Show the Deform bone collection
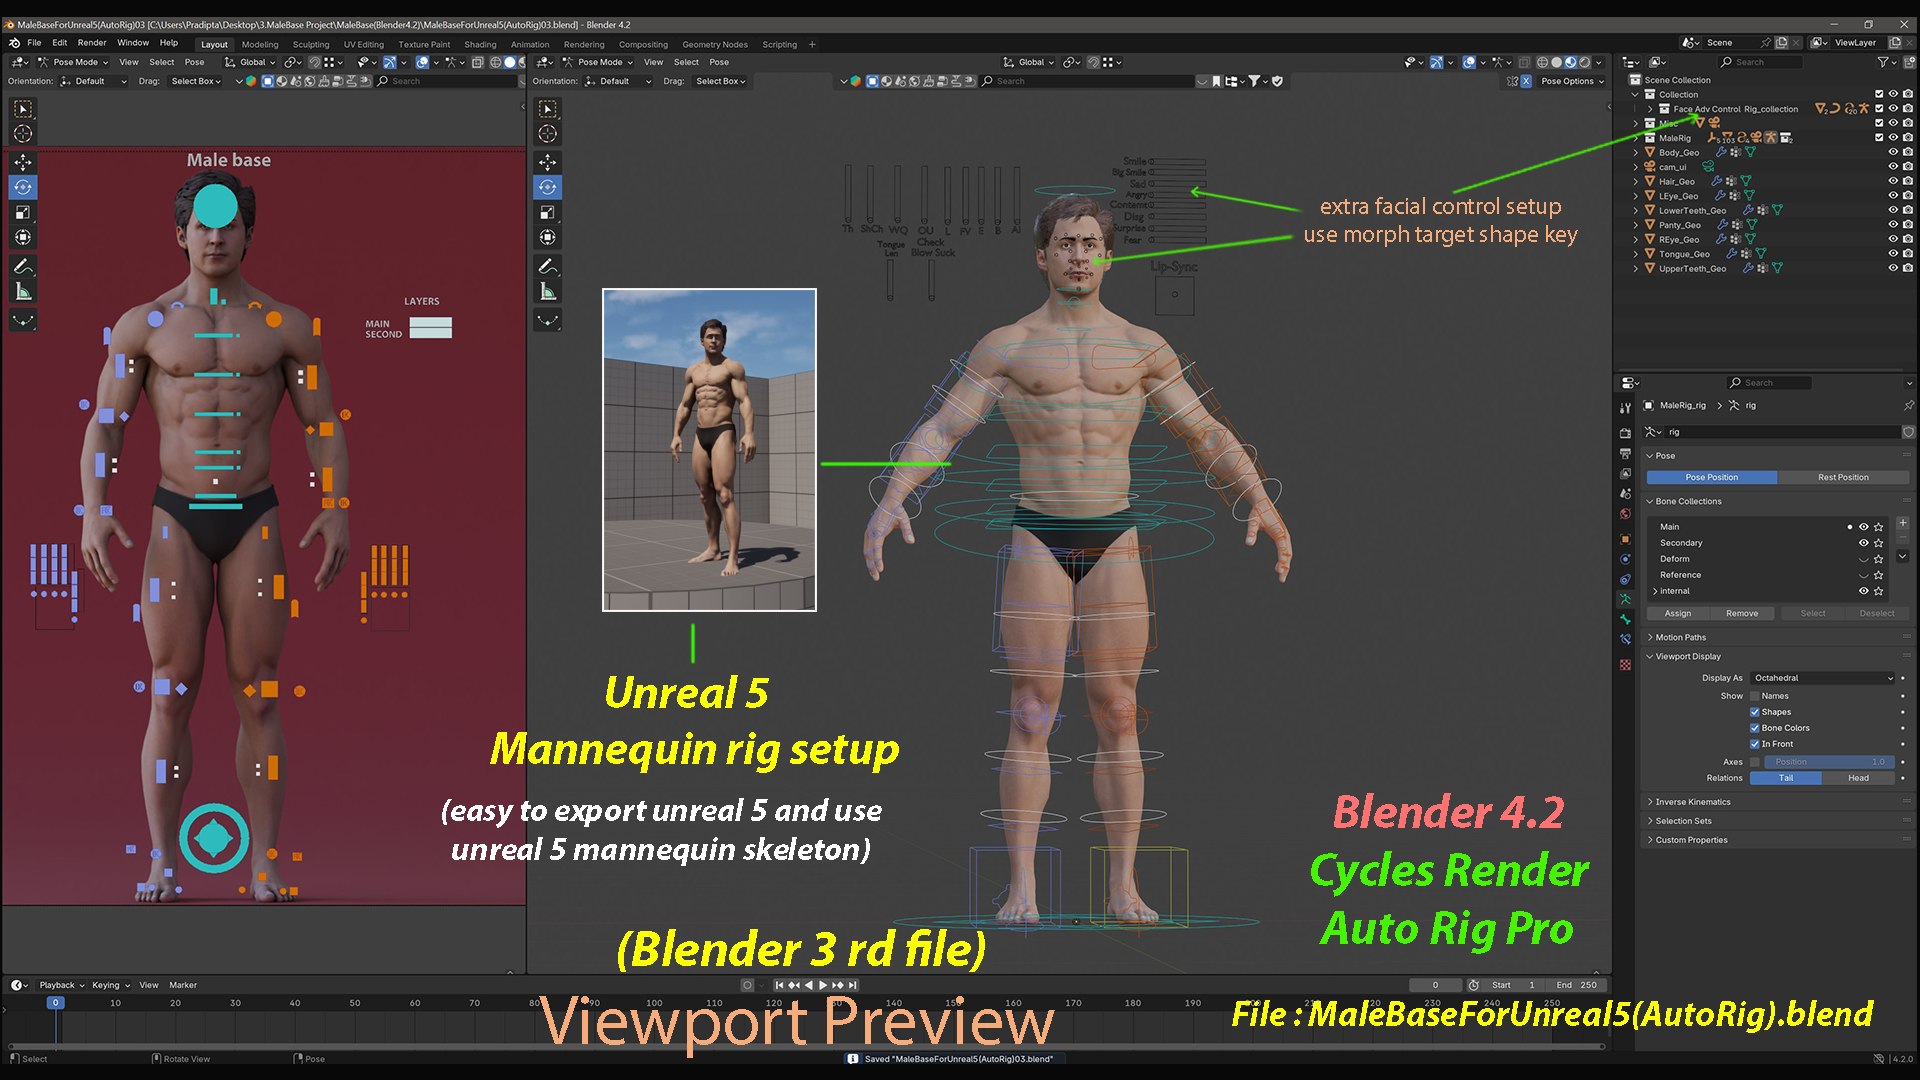This screenshot has width=1920, height=1080. point(1864,559)
